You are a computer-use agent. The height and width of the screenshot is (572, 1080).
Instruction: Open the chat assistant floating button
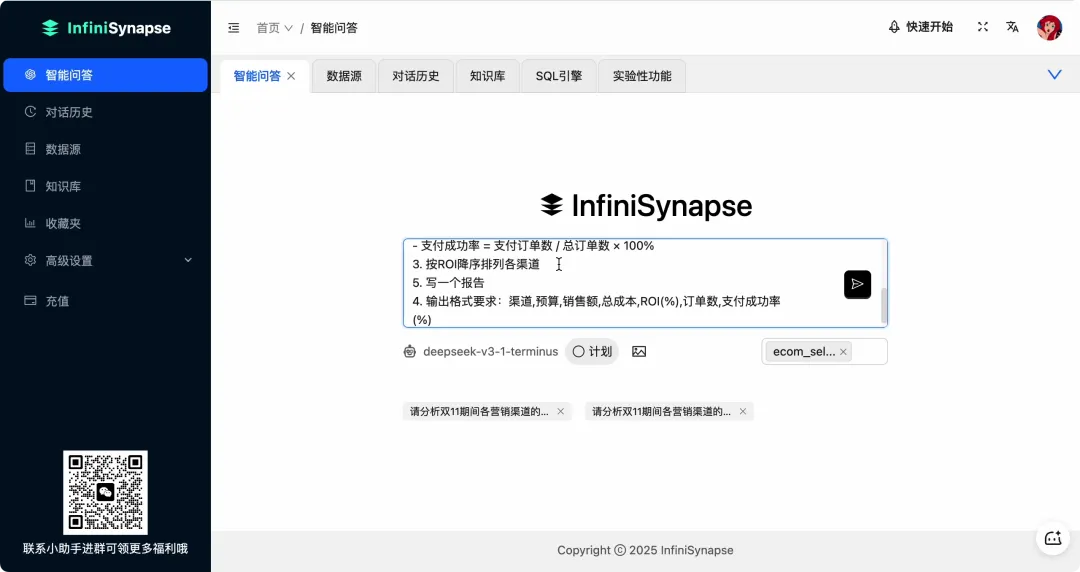click(x=1052, y=538)
